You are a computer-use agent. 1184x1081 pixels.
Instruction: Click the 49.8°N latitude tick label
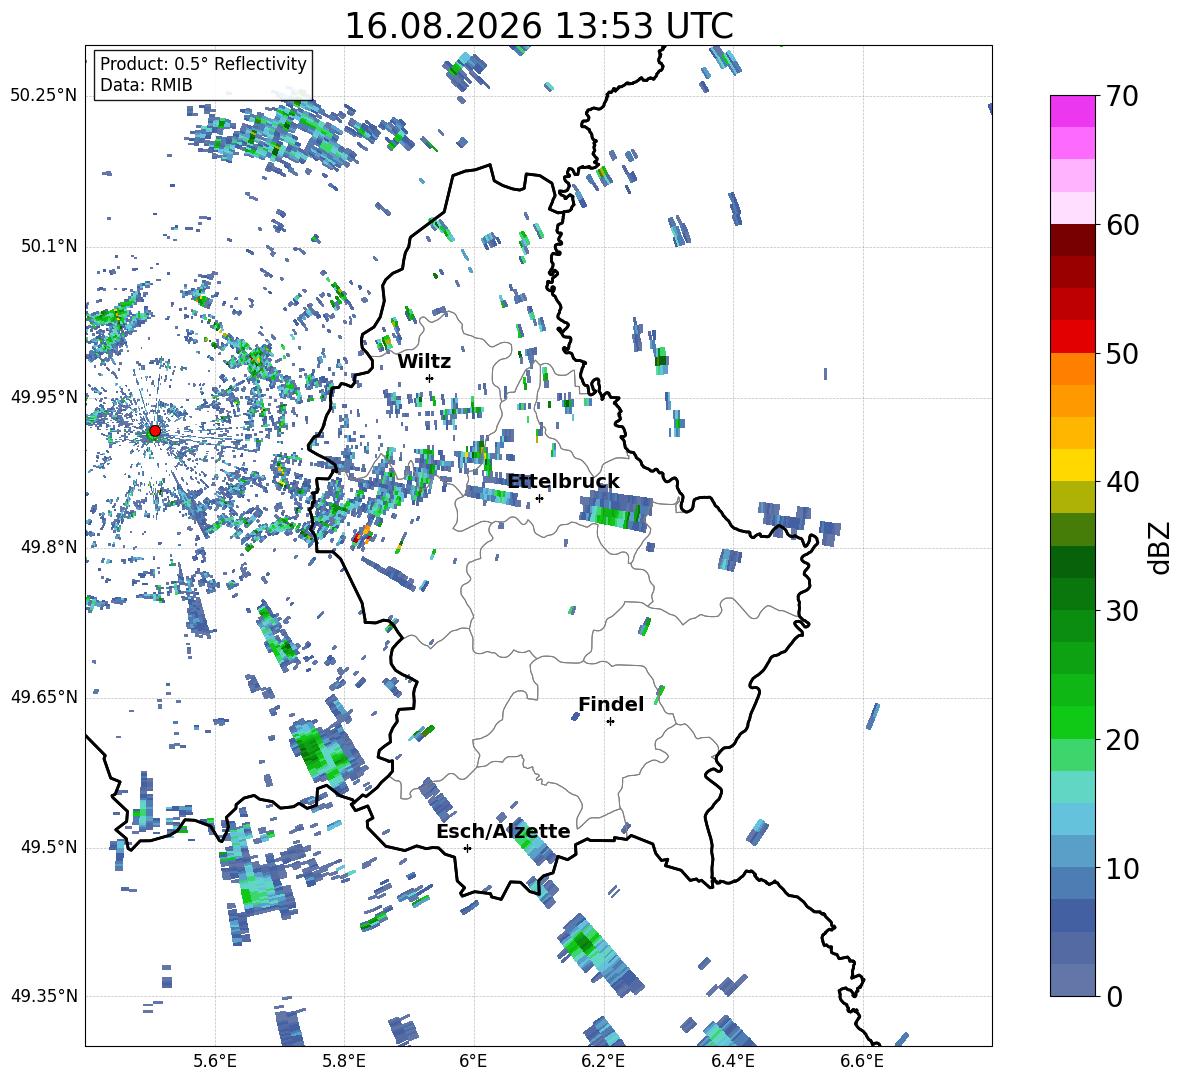tap(49, 547)
